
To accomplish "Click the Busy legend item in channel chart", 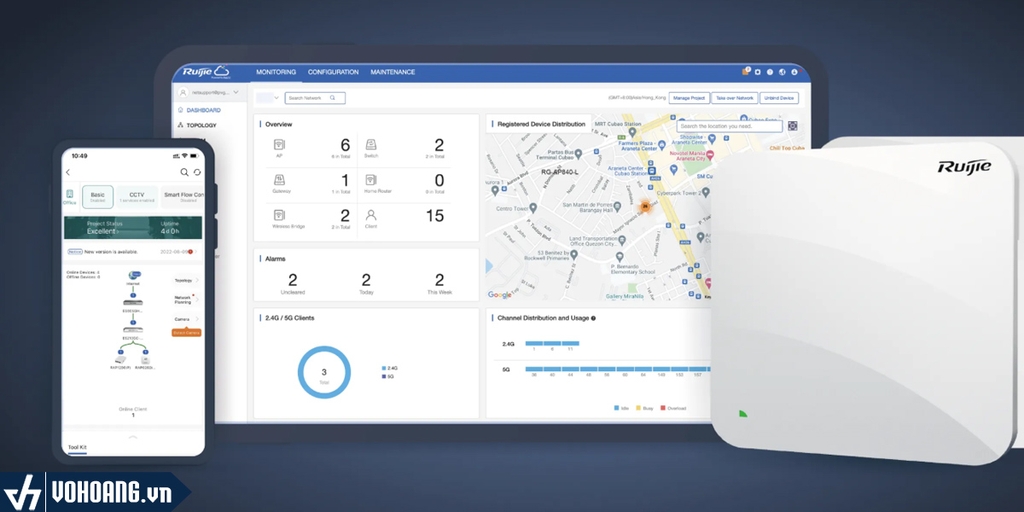I will (643, 408).
